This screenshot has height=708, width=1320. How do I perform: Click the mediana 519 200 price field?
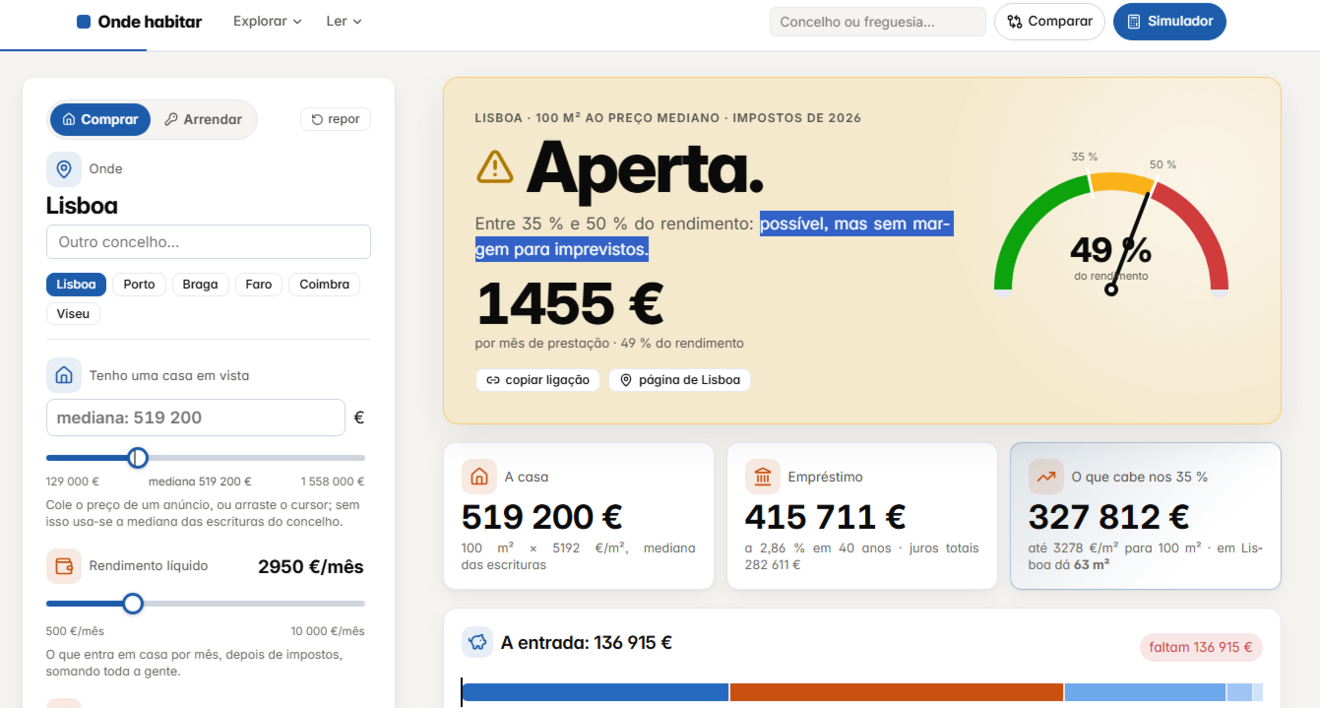coord(195,418)
